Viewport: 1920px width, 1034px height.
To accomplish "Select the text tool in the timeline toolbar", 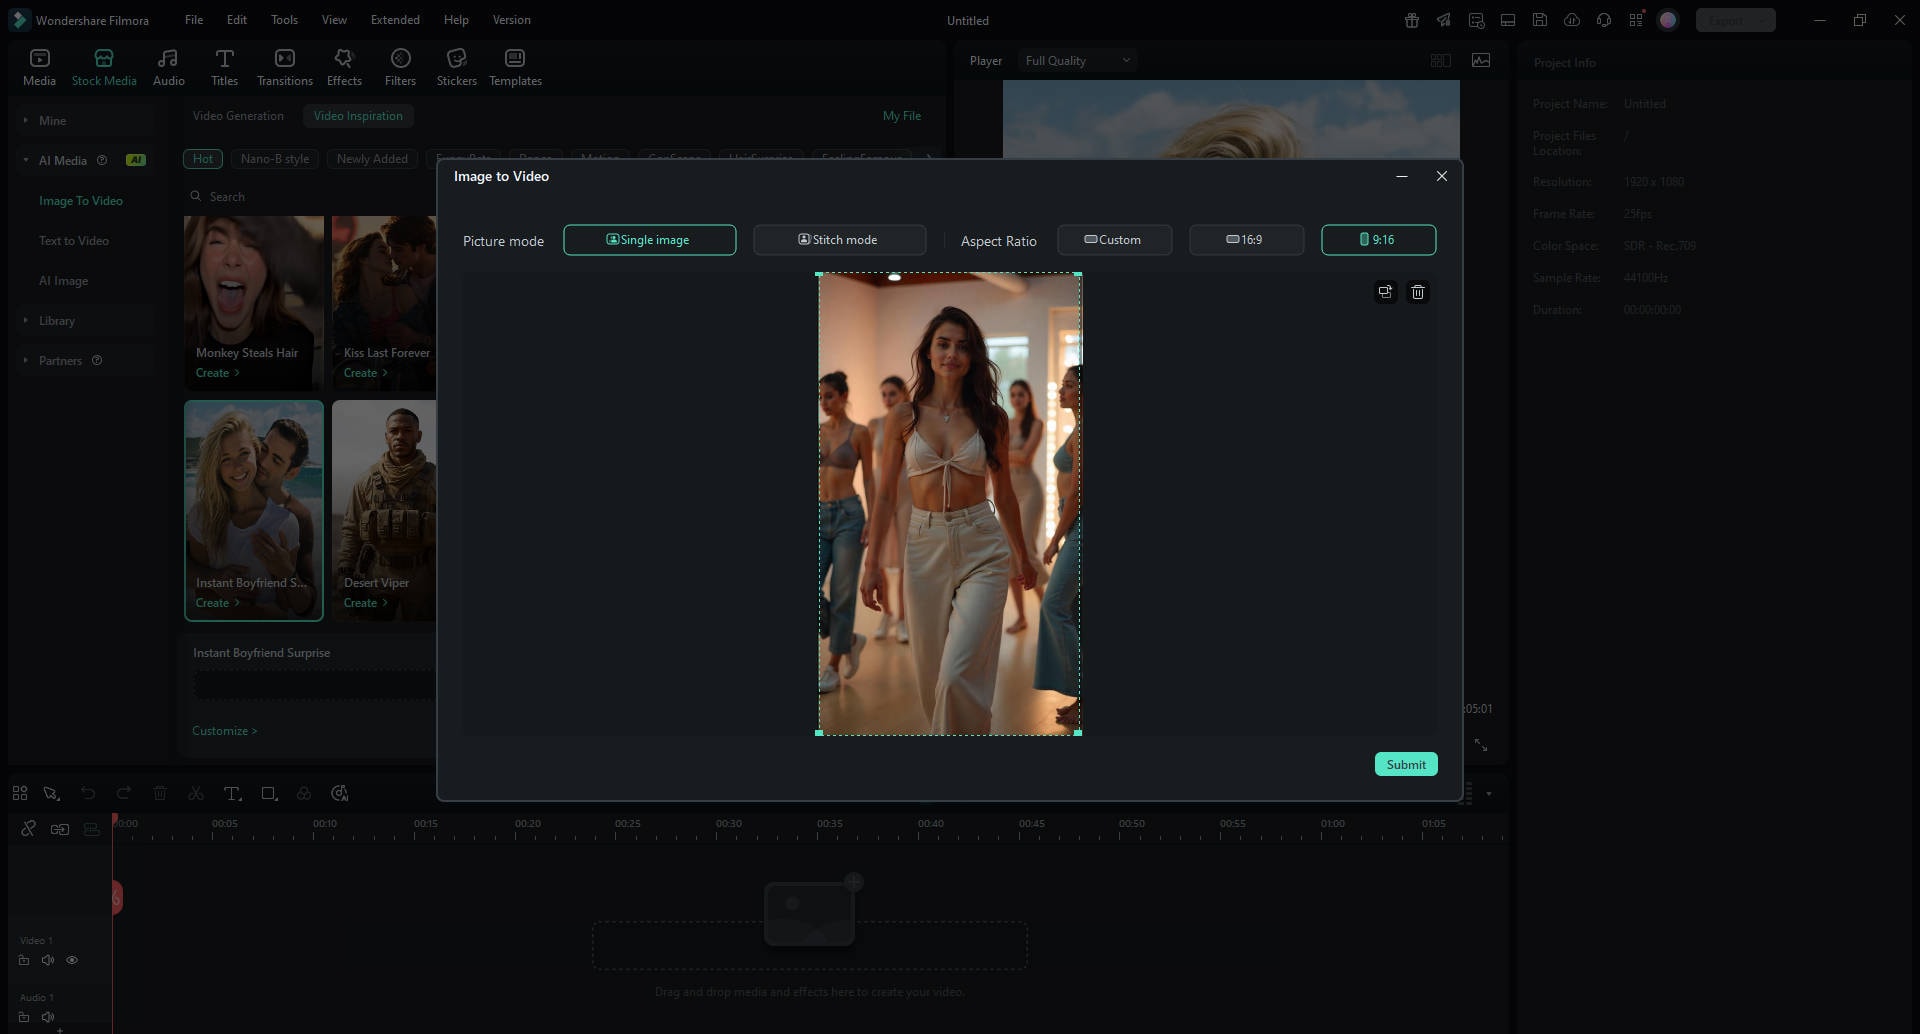I will 232,793.
